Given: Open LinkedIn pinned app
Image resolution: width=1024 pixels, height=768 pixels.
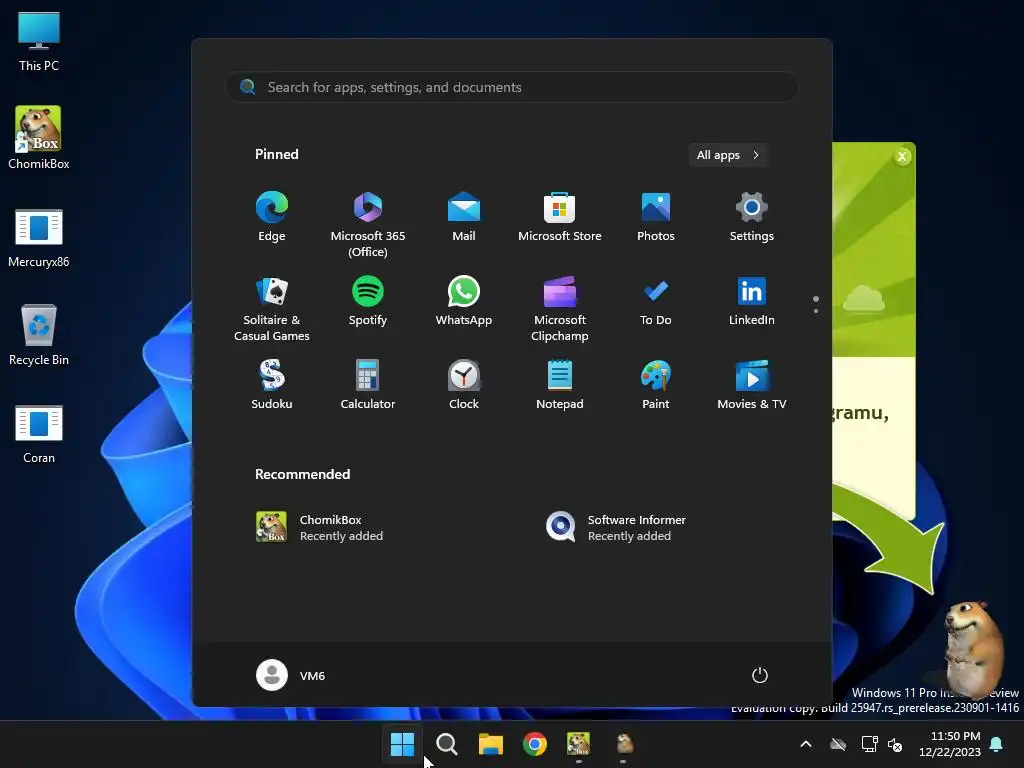Looking at the screenshot, I should point(752,301).
